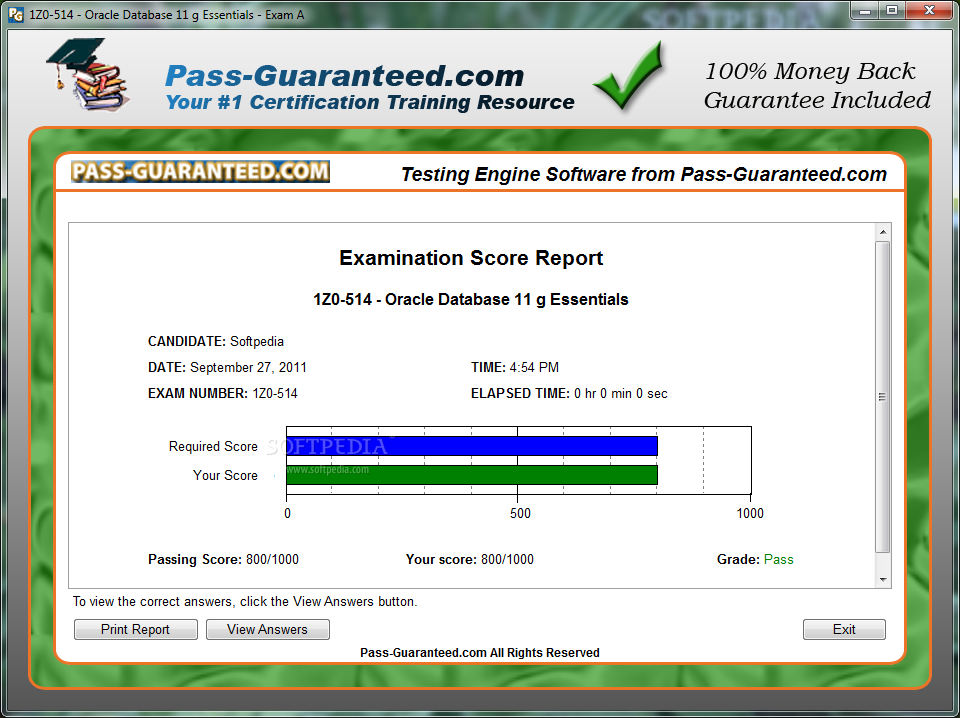
Task: Click the elapsed time 0 hr 0 min 0 sec
Action: (621, 394)
